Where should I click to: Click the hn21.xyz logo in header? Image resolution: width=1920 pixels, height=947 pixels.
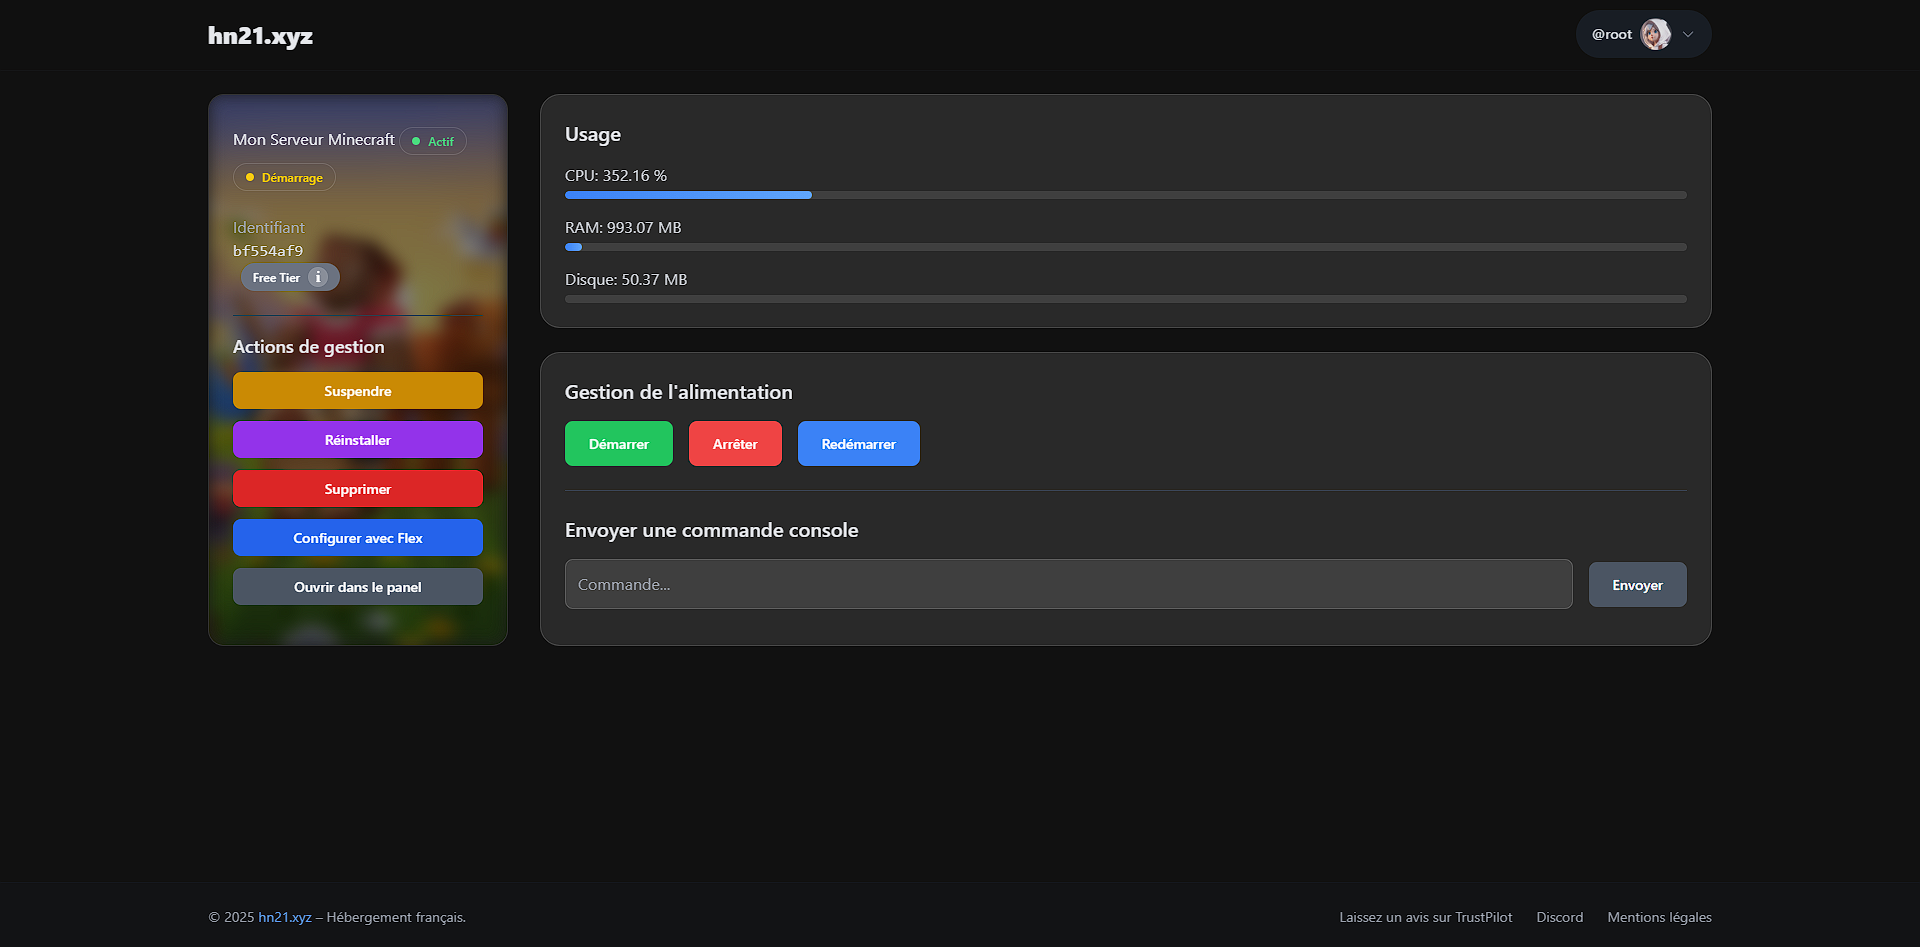tap(260, 36)
